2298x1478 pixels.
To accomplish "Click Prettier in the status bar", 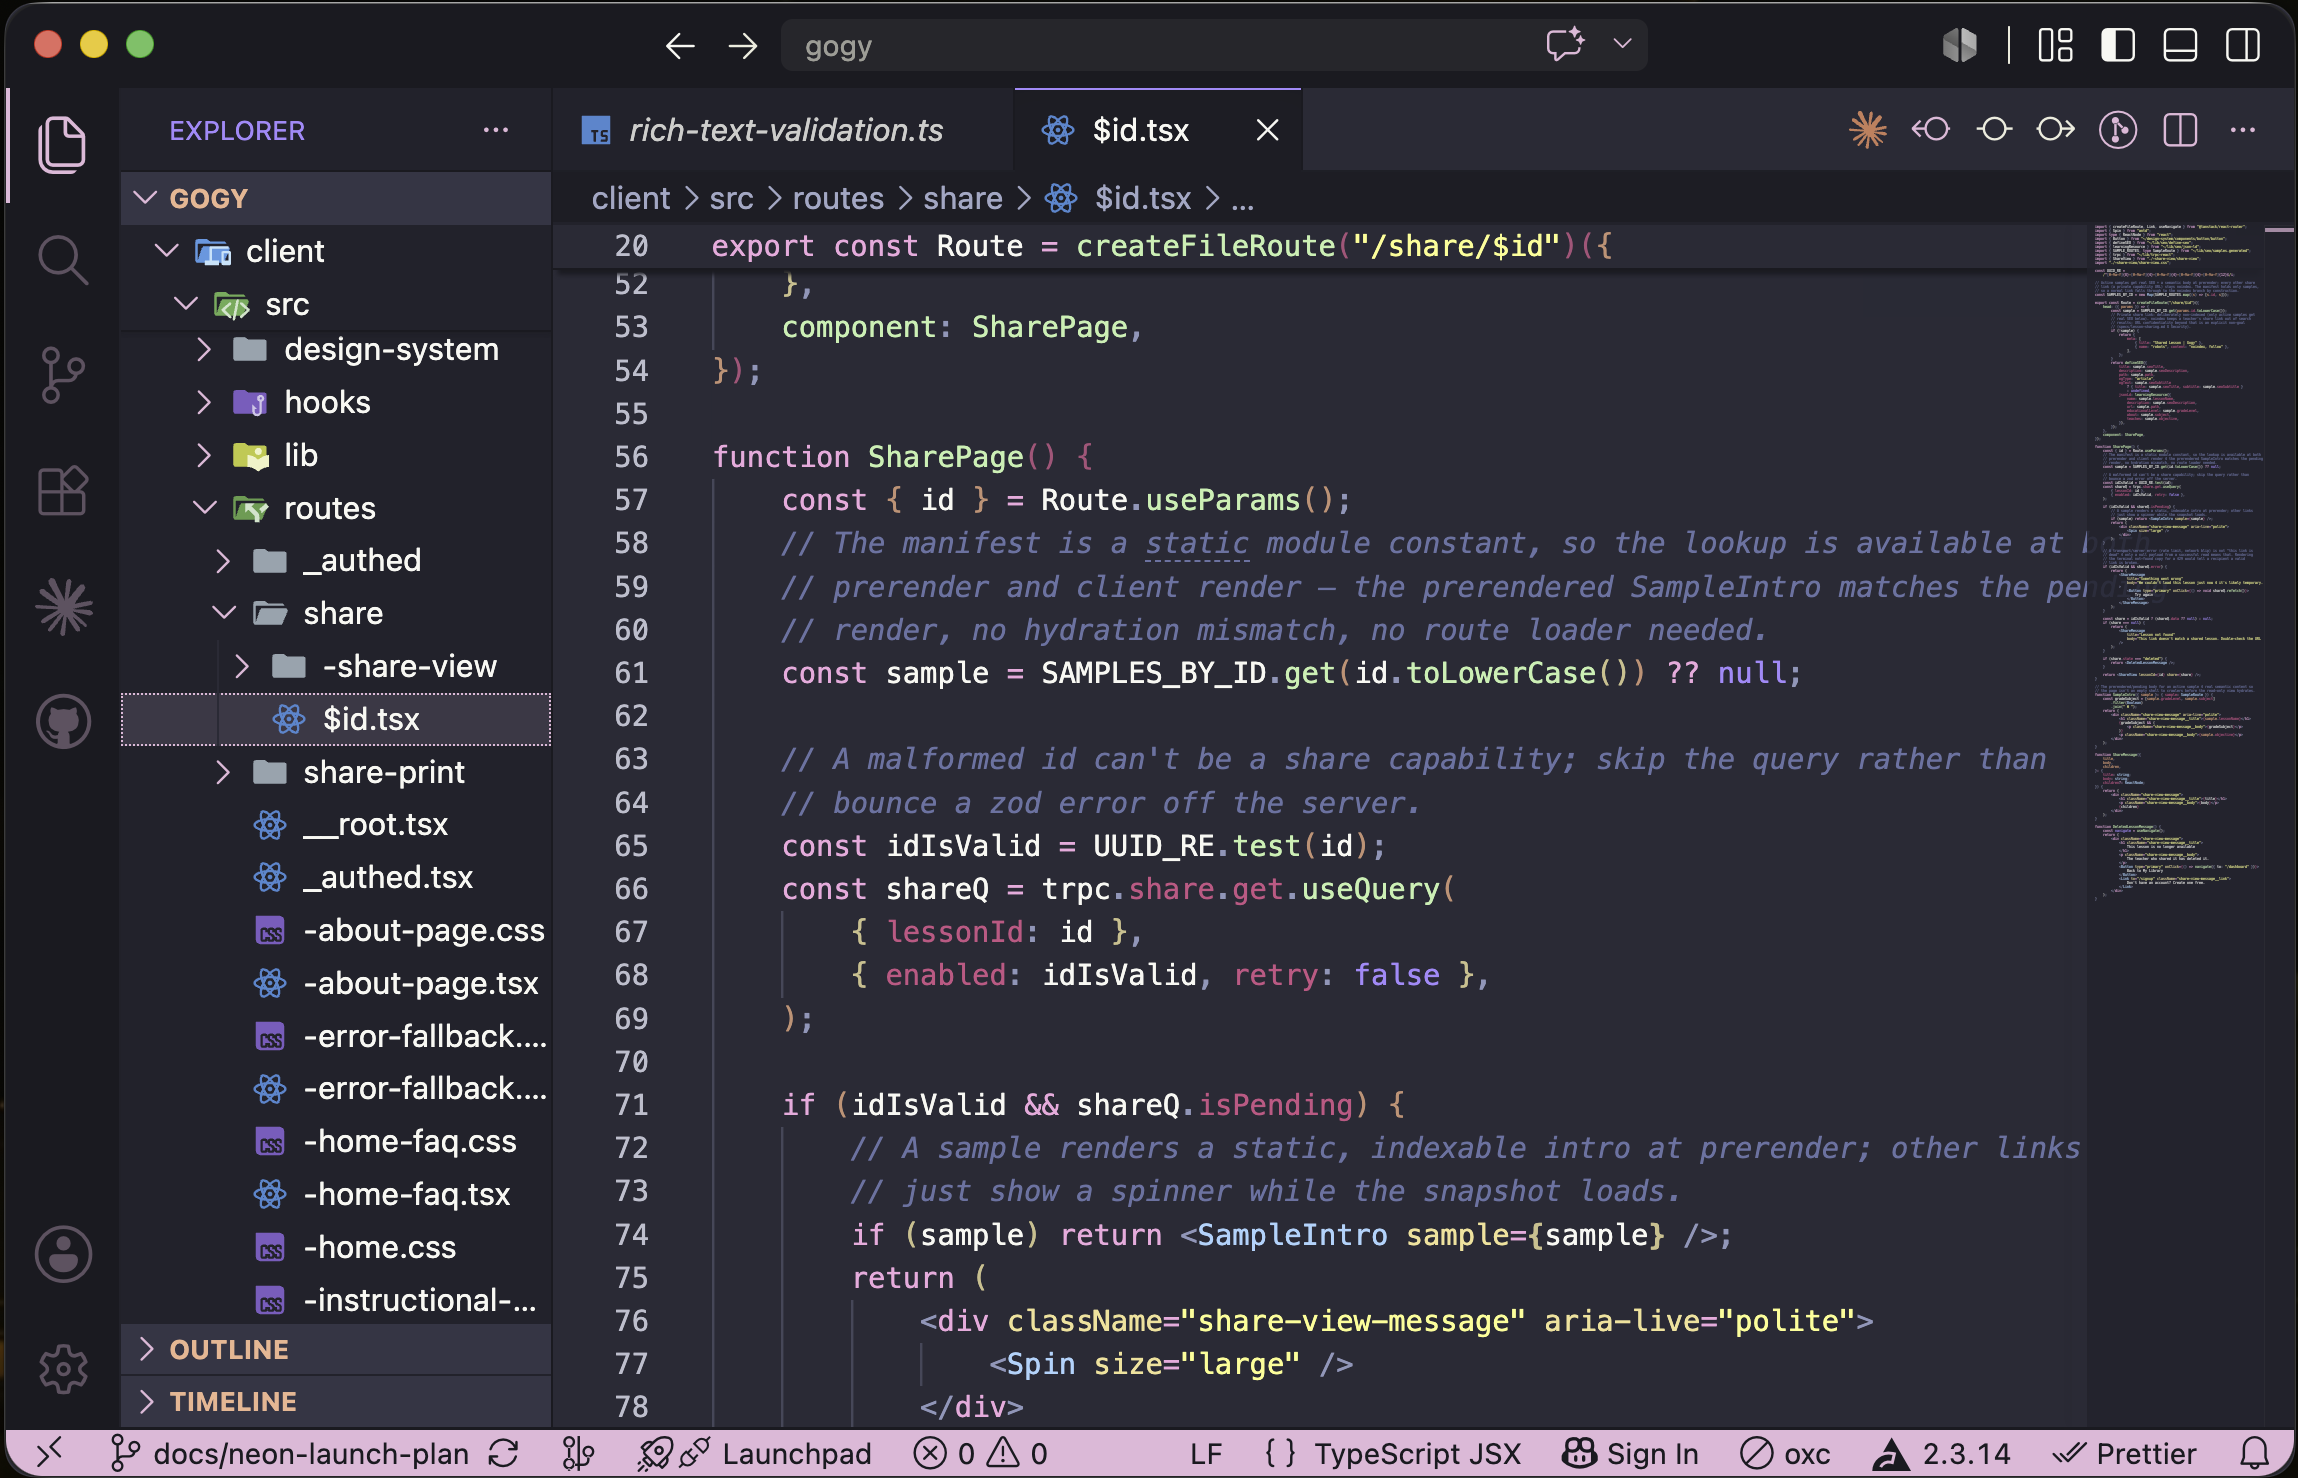I will click(x=2124, y=1453).
